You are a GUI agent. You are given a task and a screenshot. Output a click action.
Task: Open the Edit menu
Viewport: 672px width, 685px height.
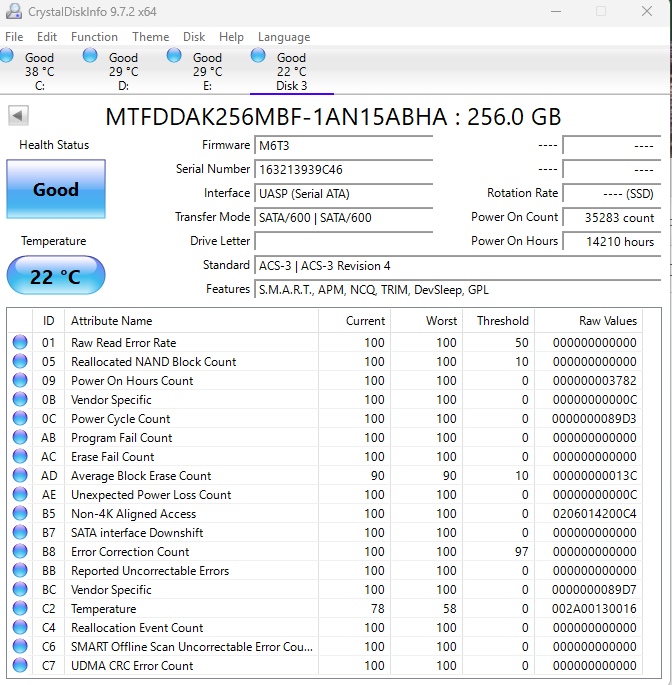point(47,37)
